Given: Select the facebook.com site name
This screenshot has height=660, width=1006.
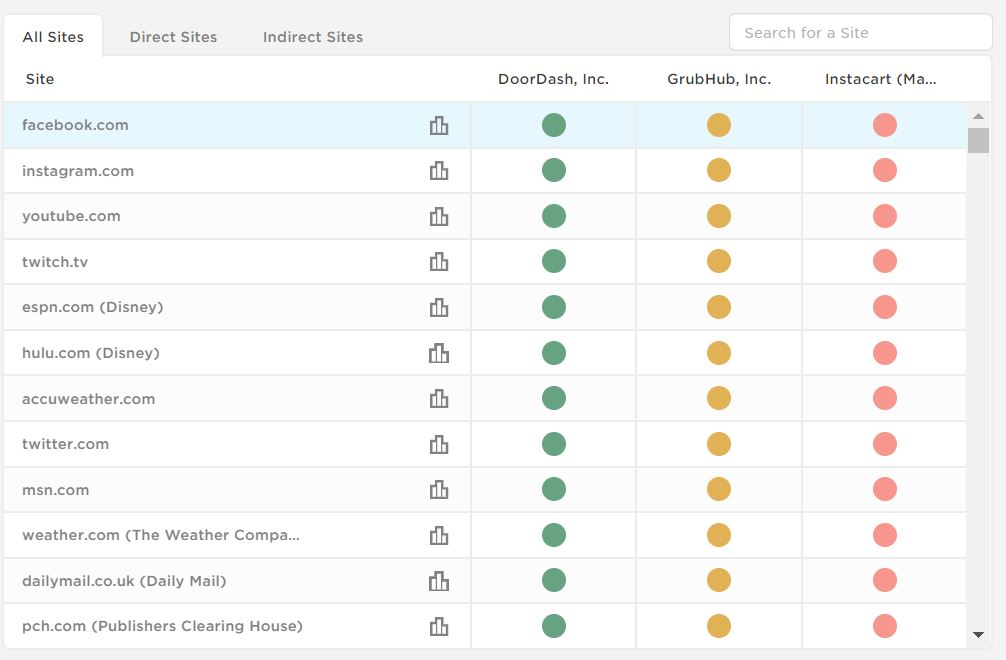Looking at the screenshot, I should [75, 125].
